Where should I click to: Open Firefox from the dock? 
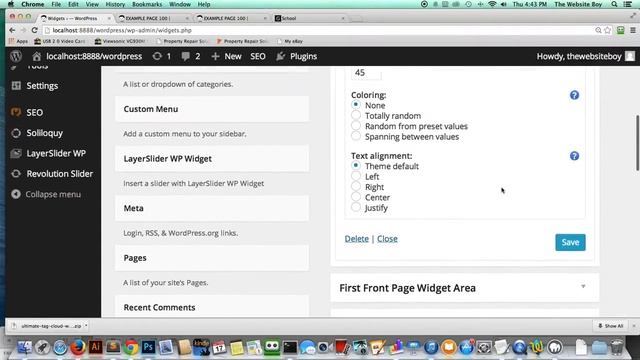click(x=78, y=347)
